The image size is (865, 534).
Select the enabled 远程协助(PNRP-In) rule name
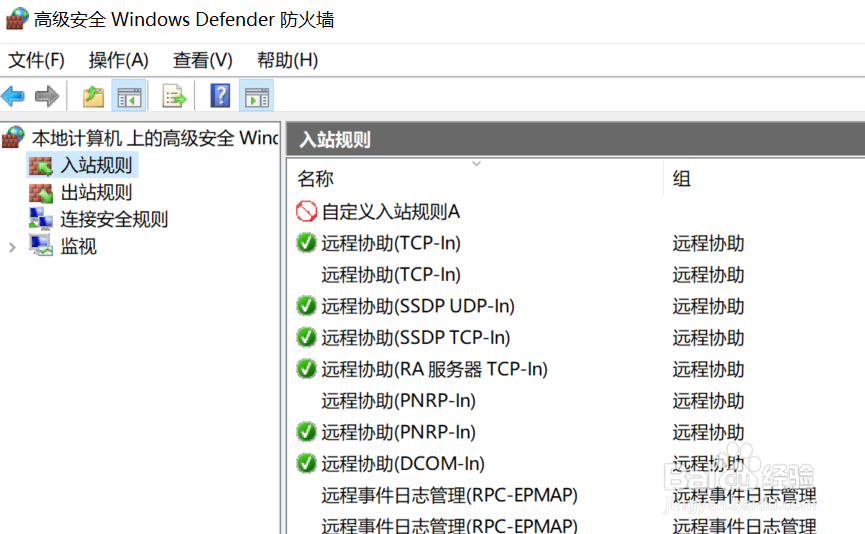click(399, 432)
